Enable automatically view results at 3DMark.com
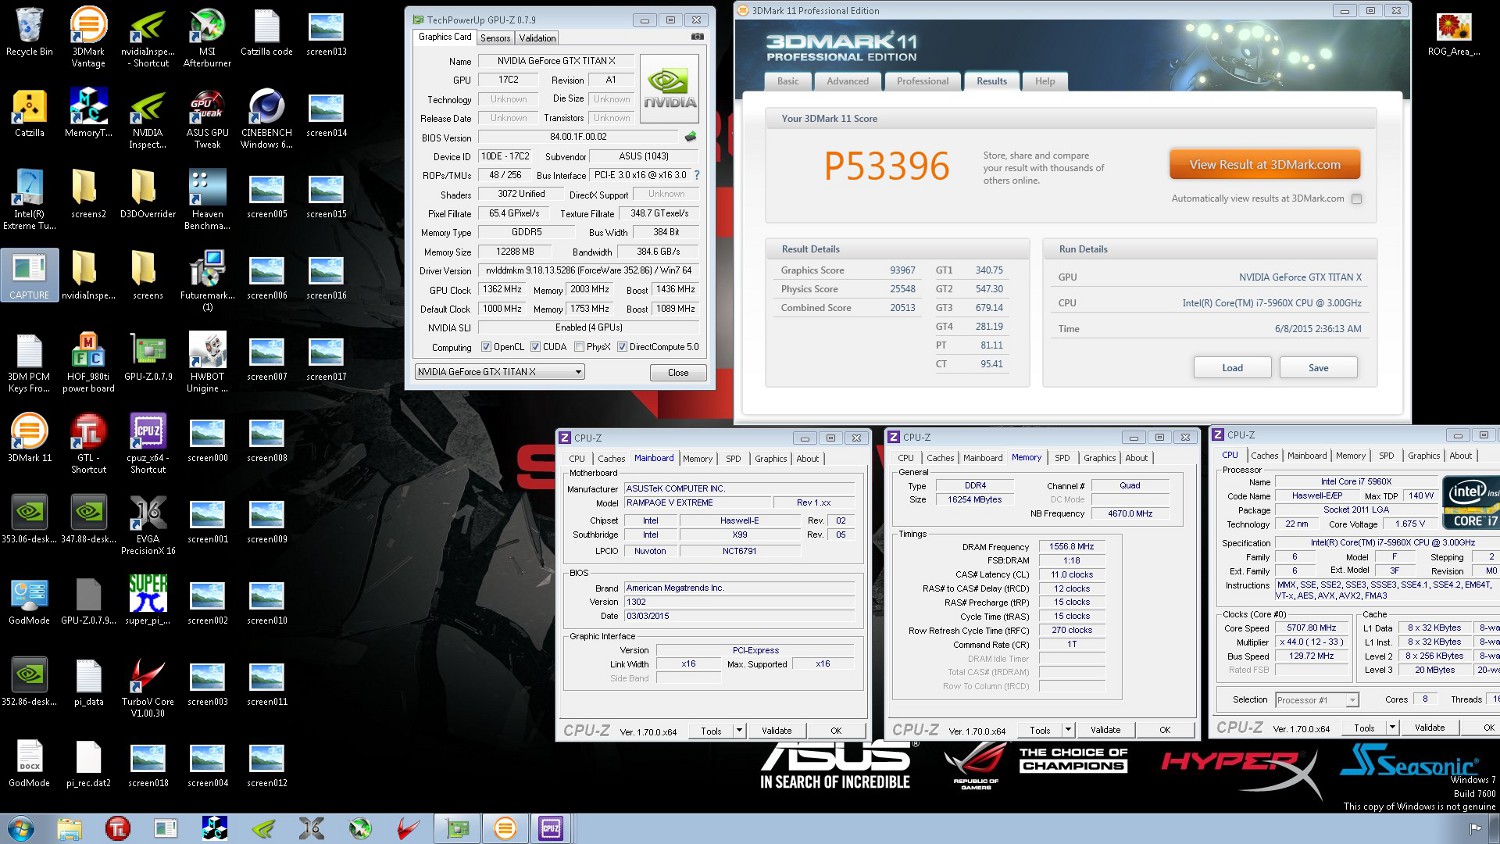Image resolution: width=1500 pixels, height=844 pixels. [x=1357, y=199]
